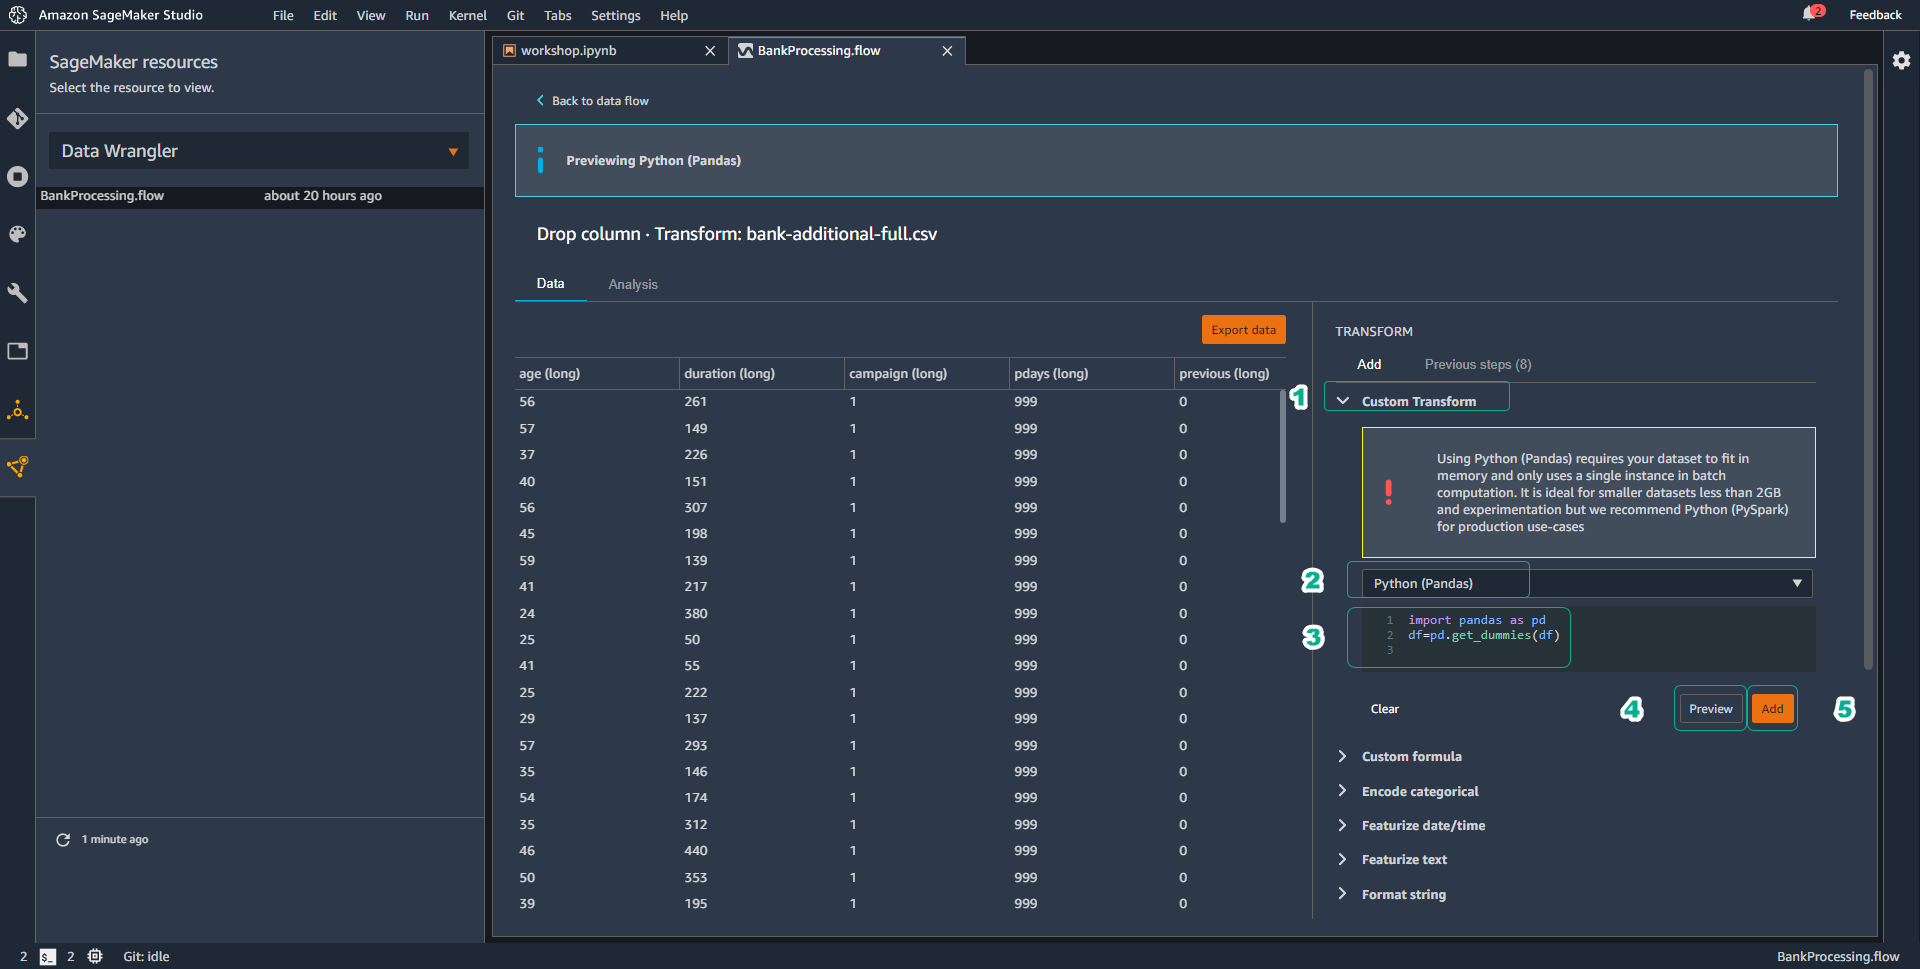Click the notebook icon on the workshop.ipynb tab
Viewport: 1920px width, 969px height.
coord(509,51)
